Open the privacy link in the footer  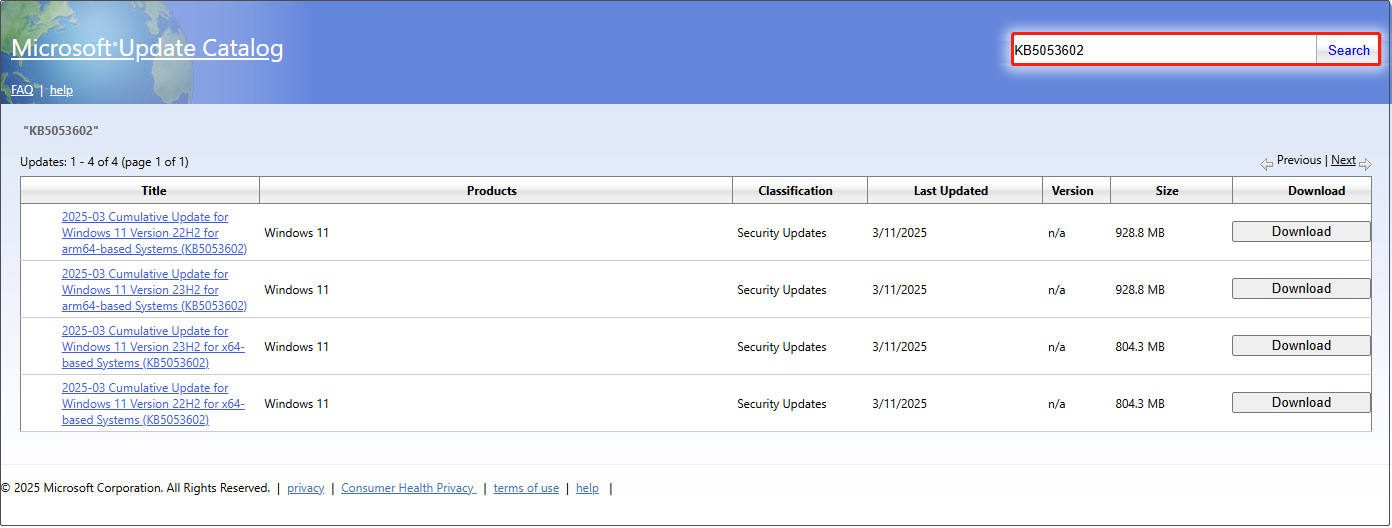pos(305,488)
